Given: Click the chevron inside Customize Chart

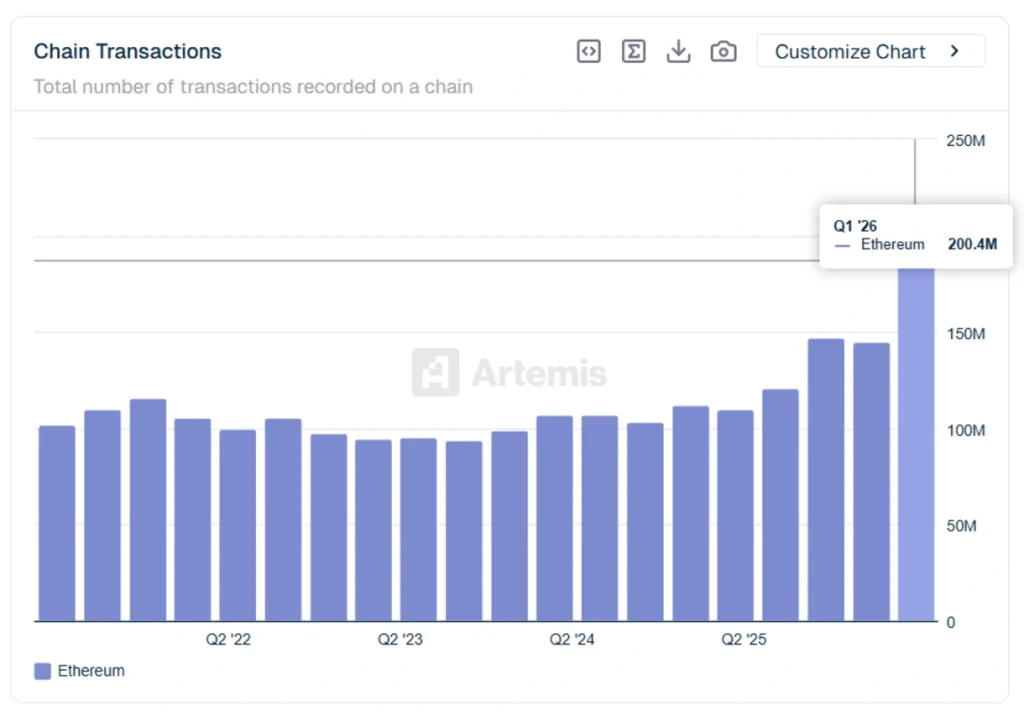Looking at the screenshot, I should pyautogui.click(x=955, y=50).
